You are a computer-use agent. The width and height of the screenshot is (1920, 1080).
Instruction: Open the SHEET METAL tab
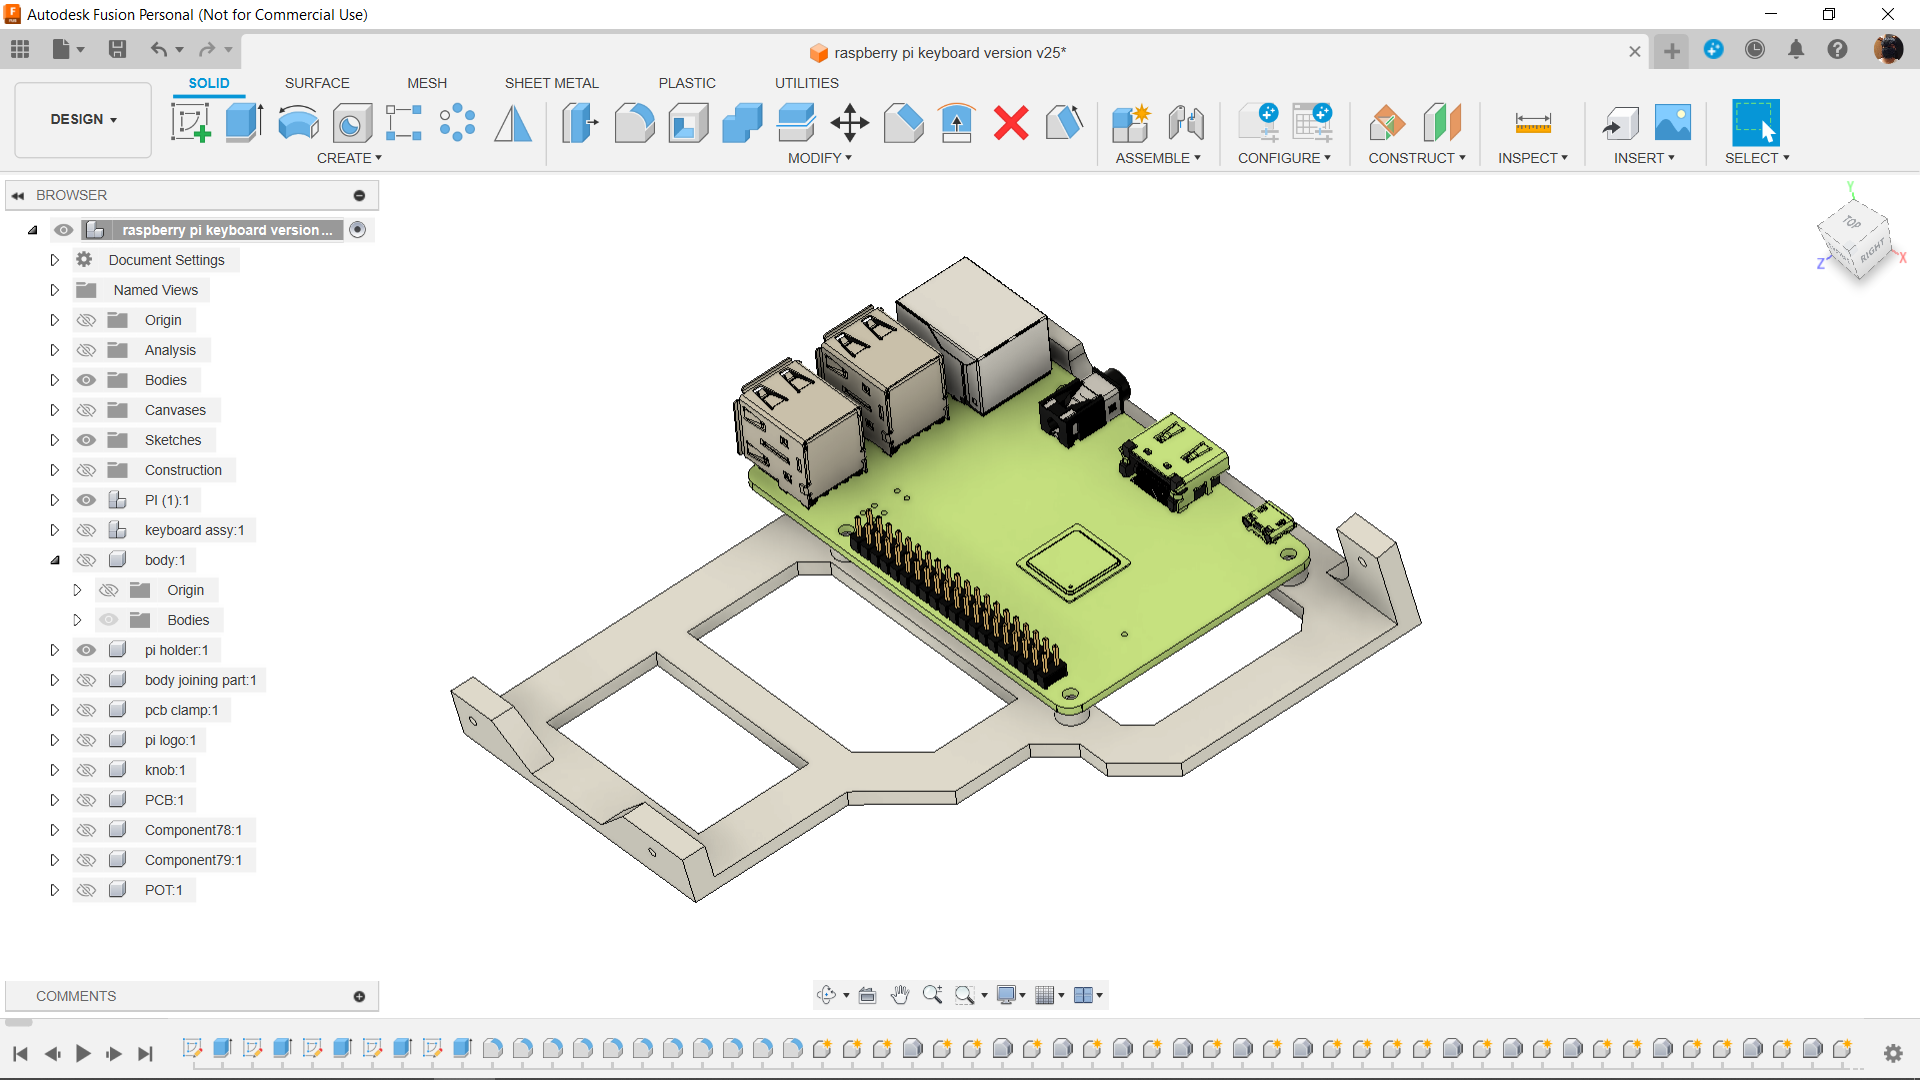click(551, 83)
